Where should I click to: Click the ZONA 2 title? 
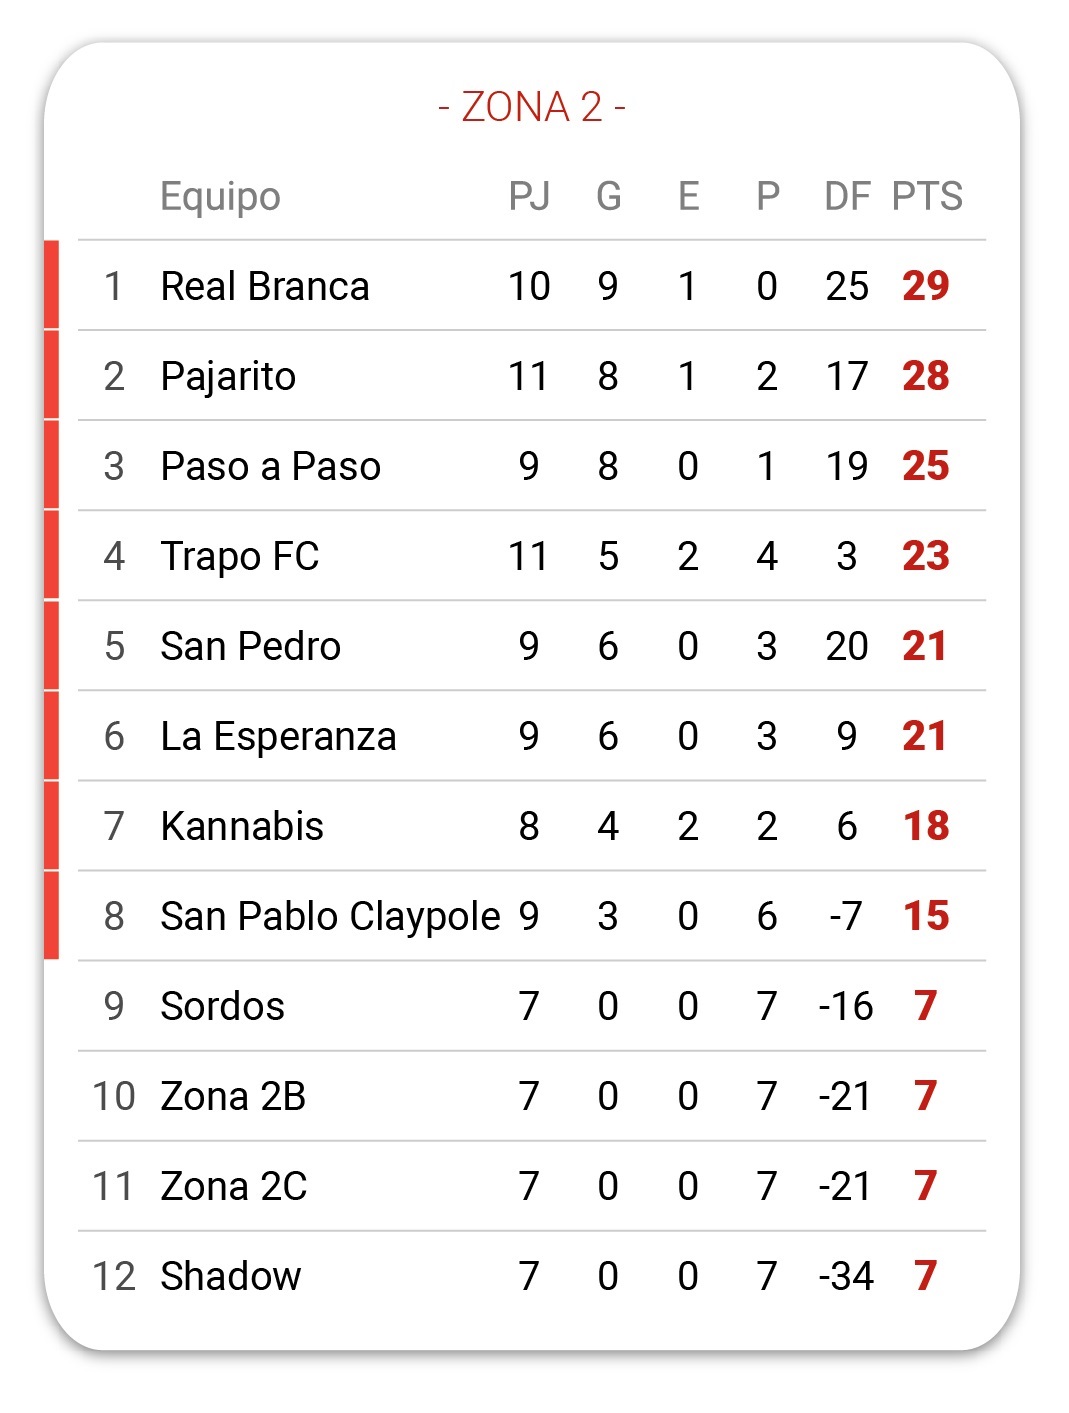coord(532,107)
